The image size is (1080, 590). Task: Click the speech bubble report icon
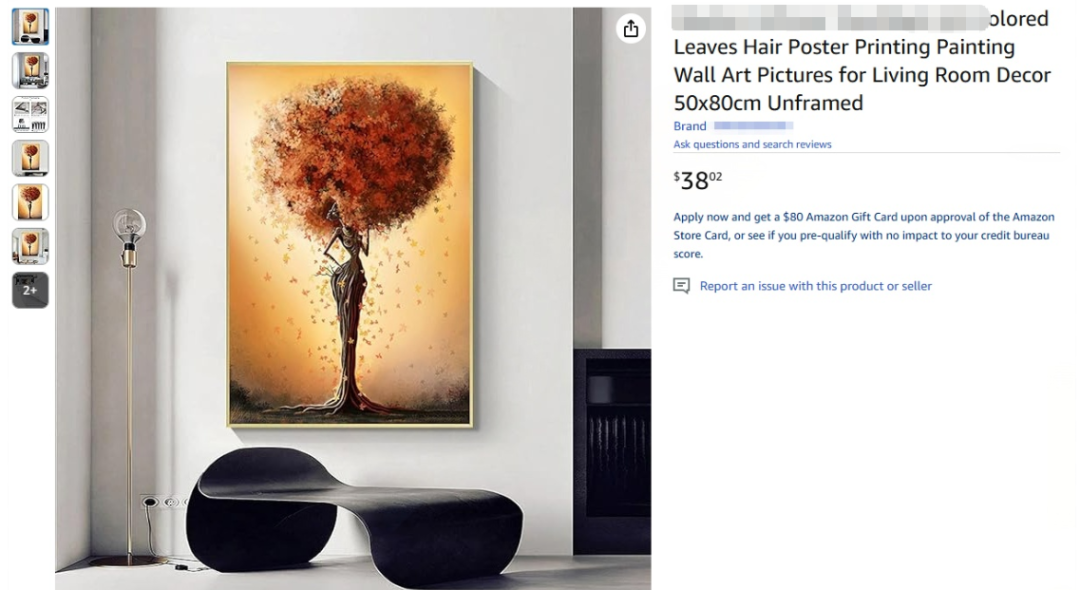coord(681,286)
